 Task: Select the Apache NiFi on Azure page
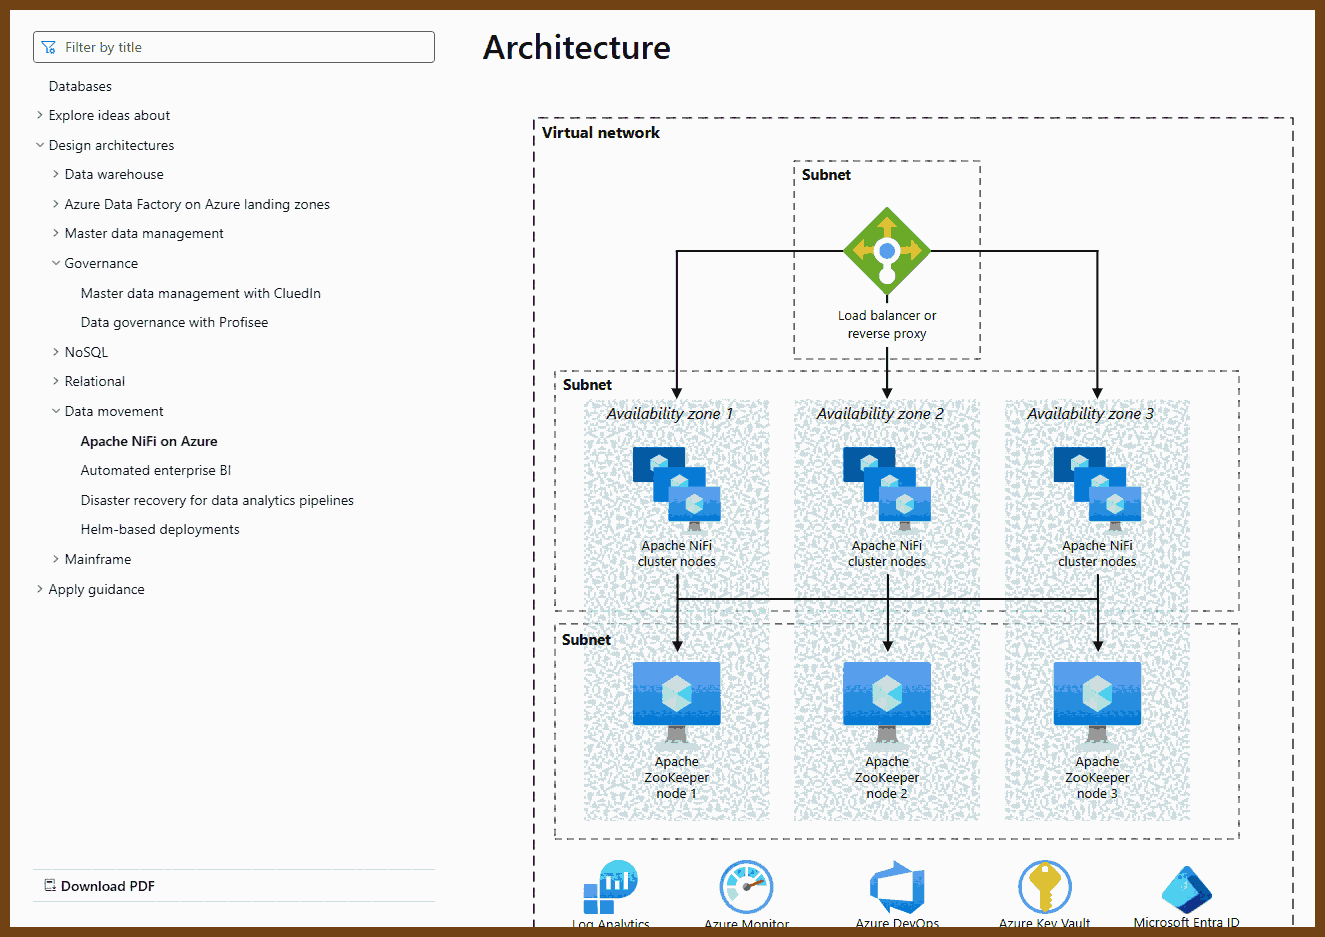[149, 441]
